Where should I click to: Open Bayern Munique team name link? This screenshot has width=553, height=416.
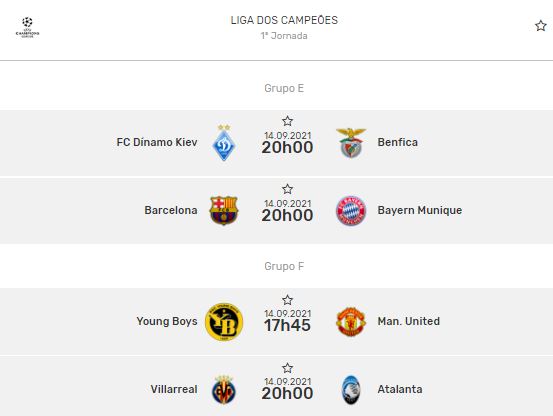pyautogui.click(x=420, y=210)
